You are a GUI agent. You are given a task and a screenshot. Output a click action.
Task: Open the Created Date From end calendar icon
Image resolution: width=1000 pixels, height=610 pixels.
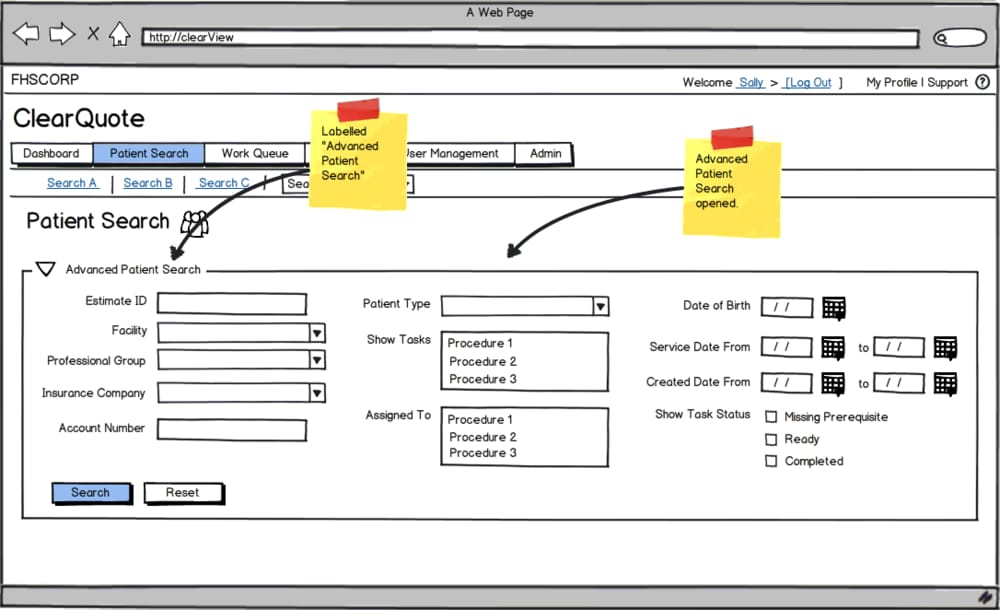pos(945,383)
